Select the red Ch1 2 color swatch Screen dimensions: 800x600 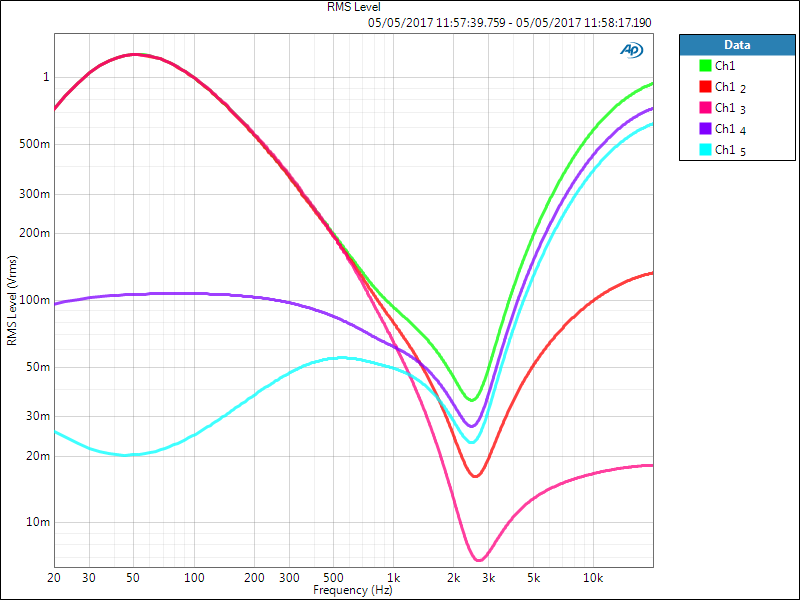click(705, 87)
